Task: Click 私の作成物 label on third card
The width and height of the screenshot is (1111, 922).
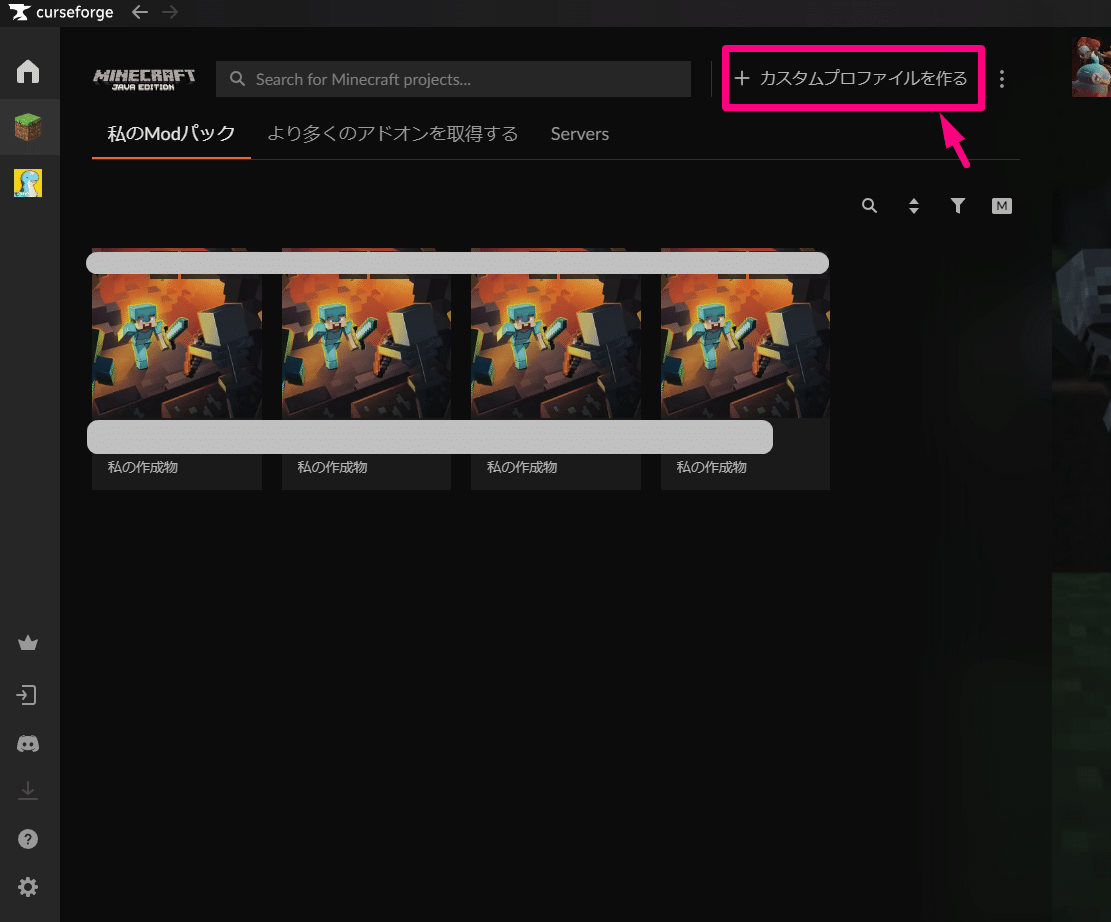Action: tap(521, 467)
